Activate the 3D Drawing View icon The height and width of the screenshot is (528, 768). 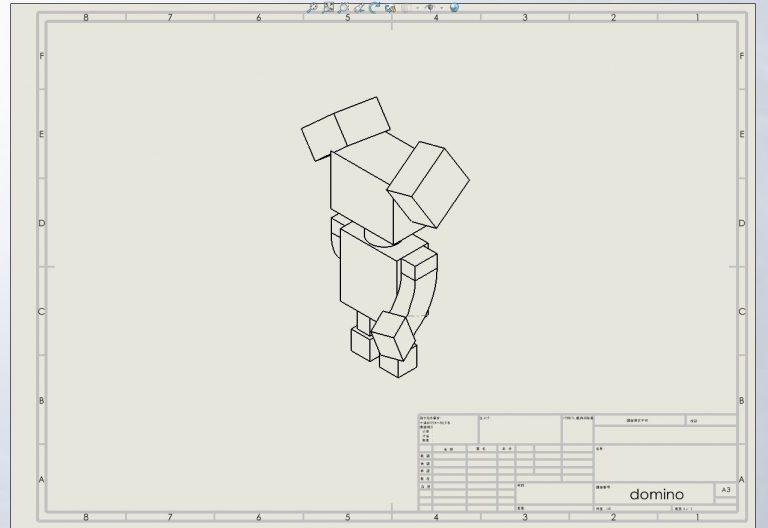tap(390, 7)
